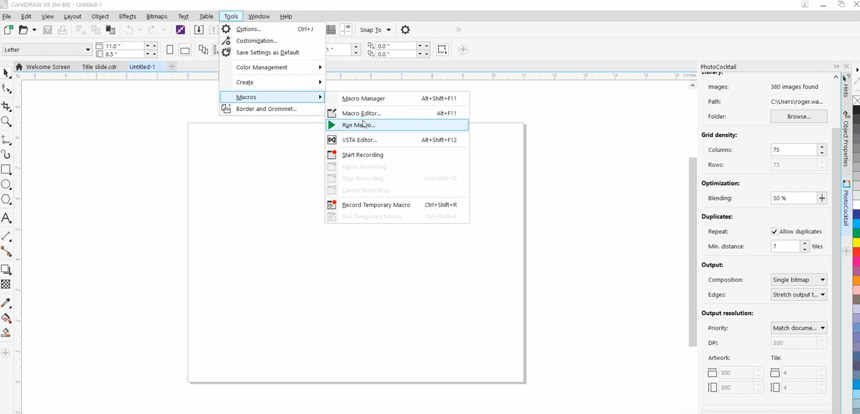
Task: Open VSTA Editor menu entry
Action: [397, 140]
